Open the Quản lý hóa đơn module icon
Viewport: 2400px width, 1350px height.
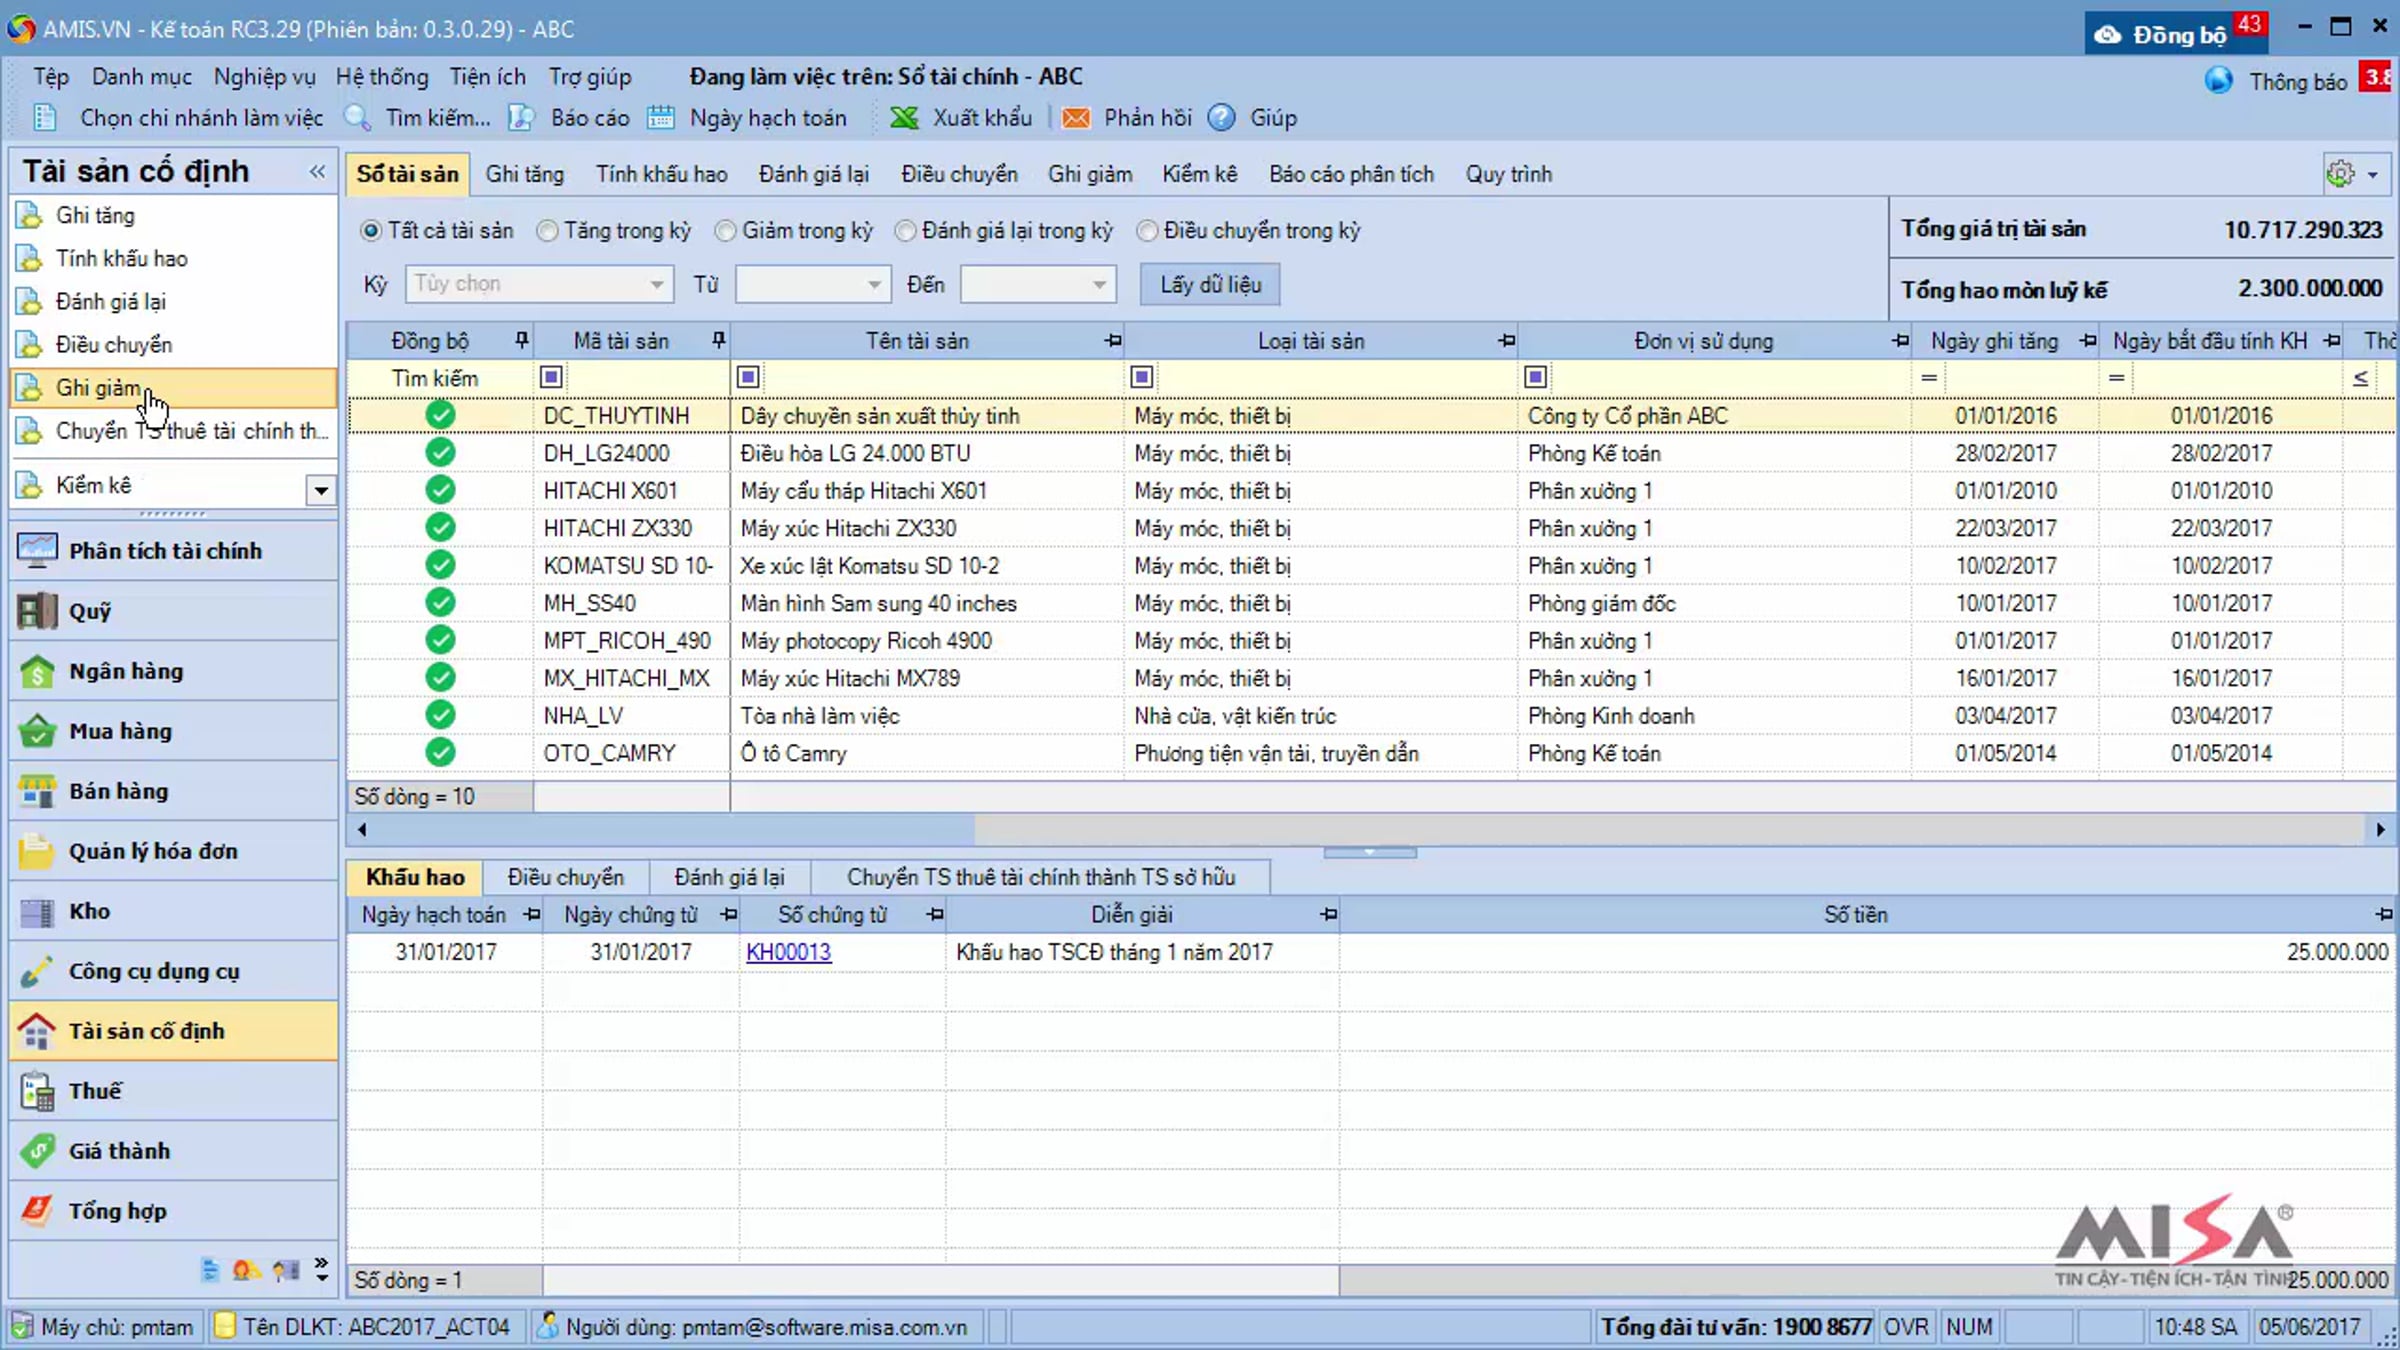37,851
